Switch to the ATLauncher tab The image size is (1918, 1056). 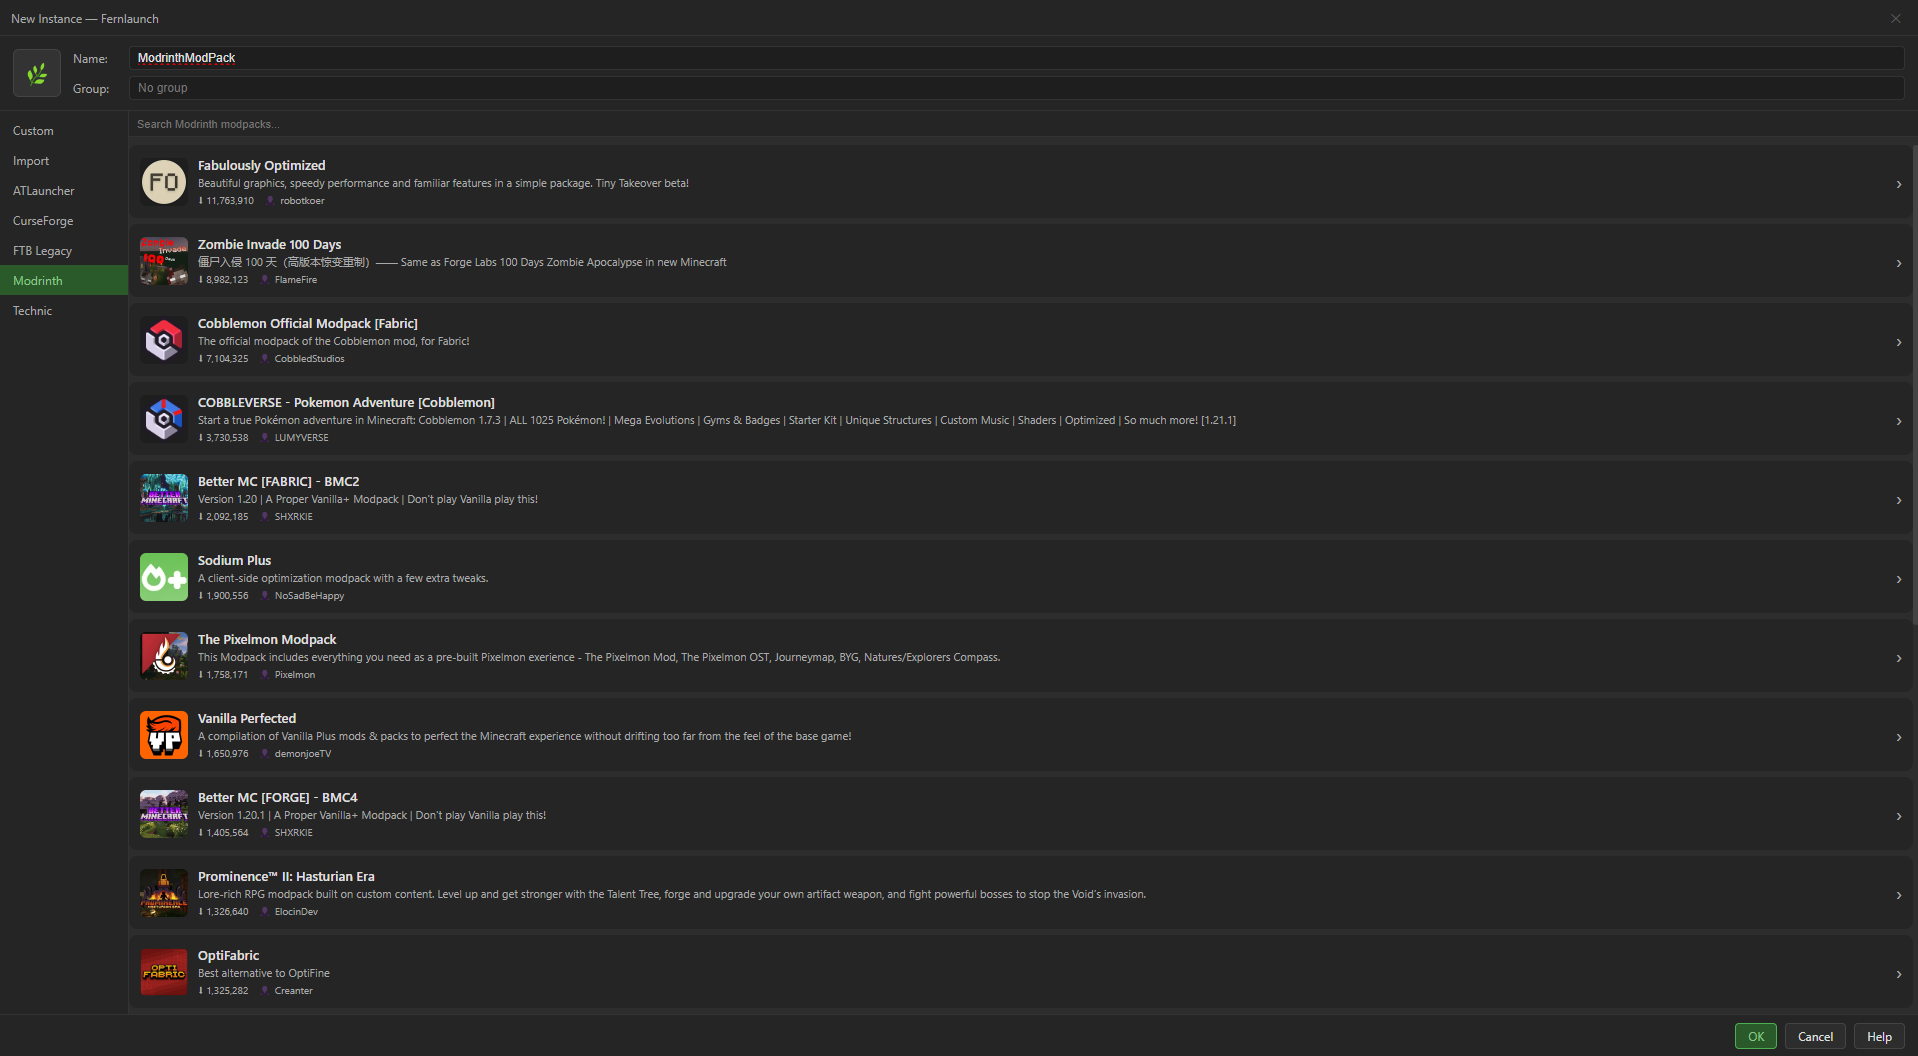(64, 191)
